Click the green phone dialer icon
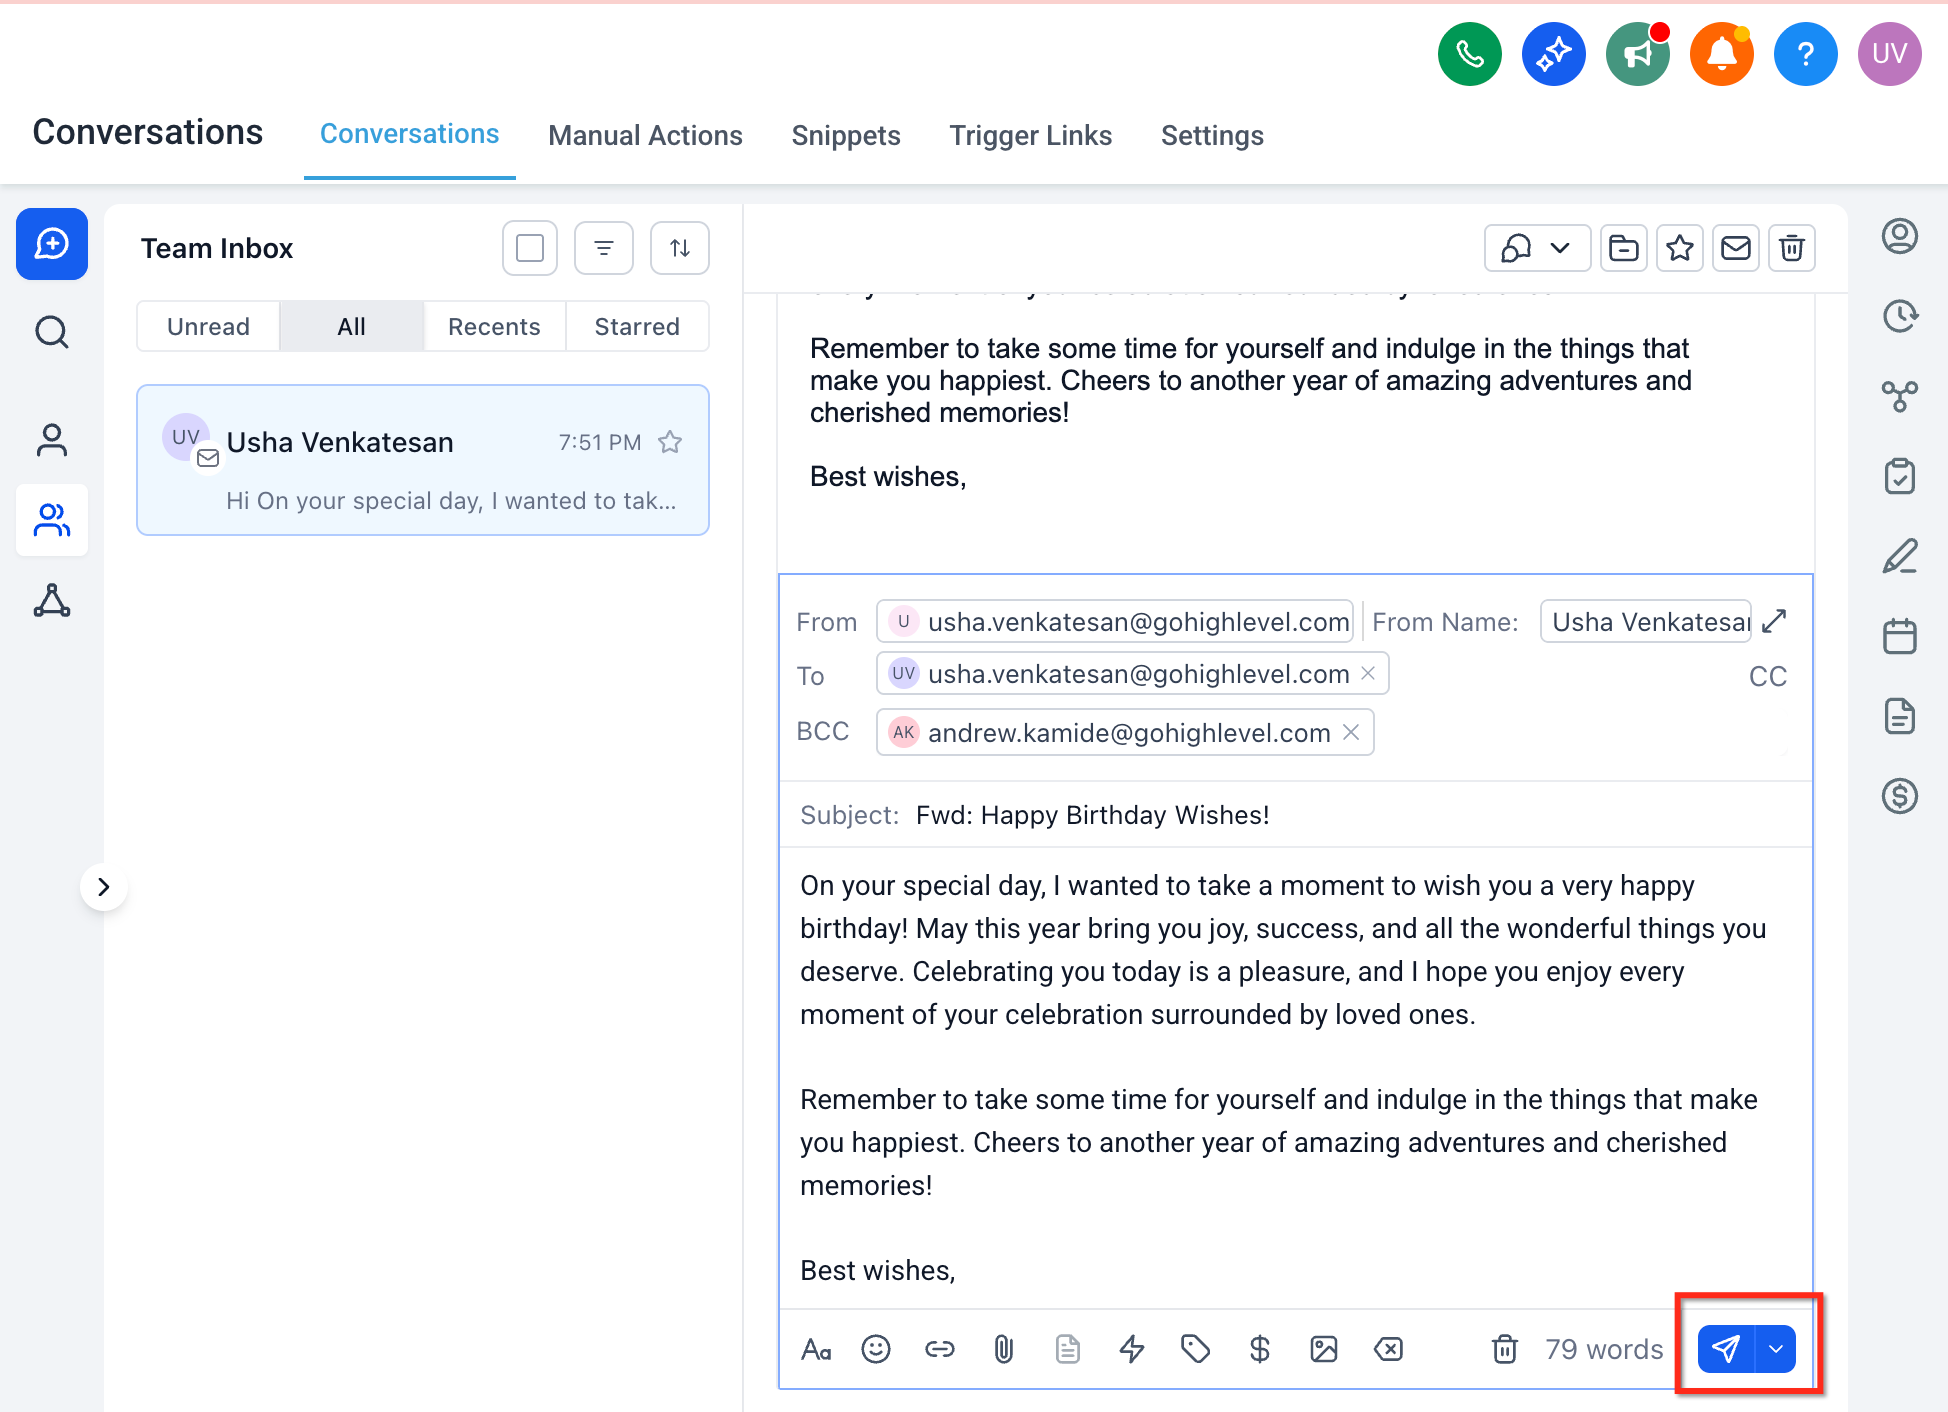Image resolution: width=1948 pixels, height=1412 pixels. click(x=1469, y=54)
